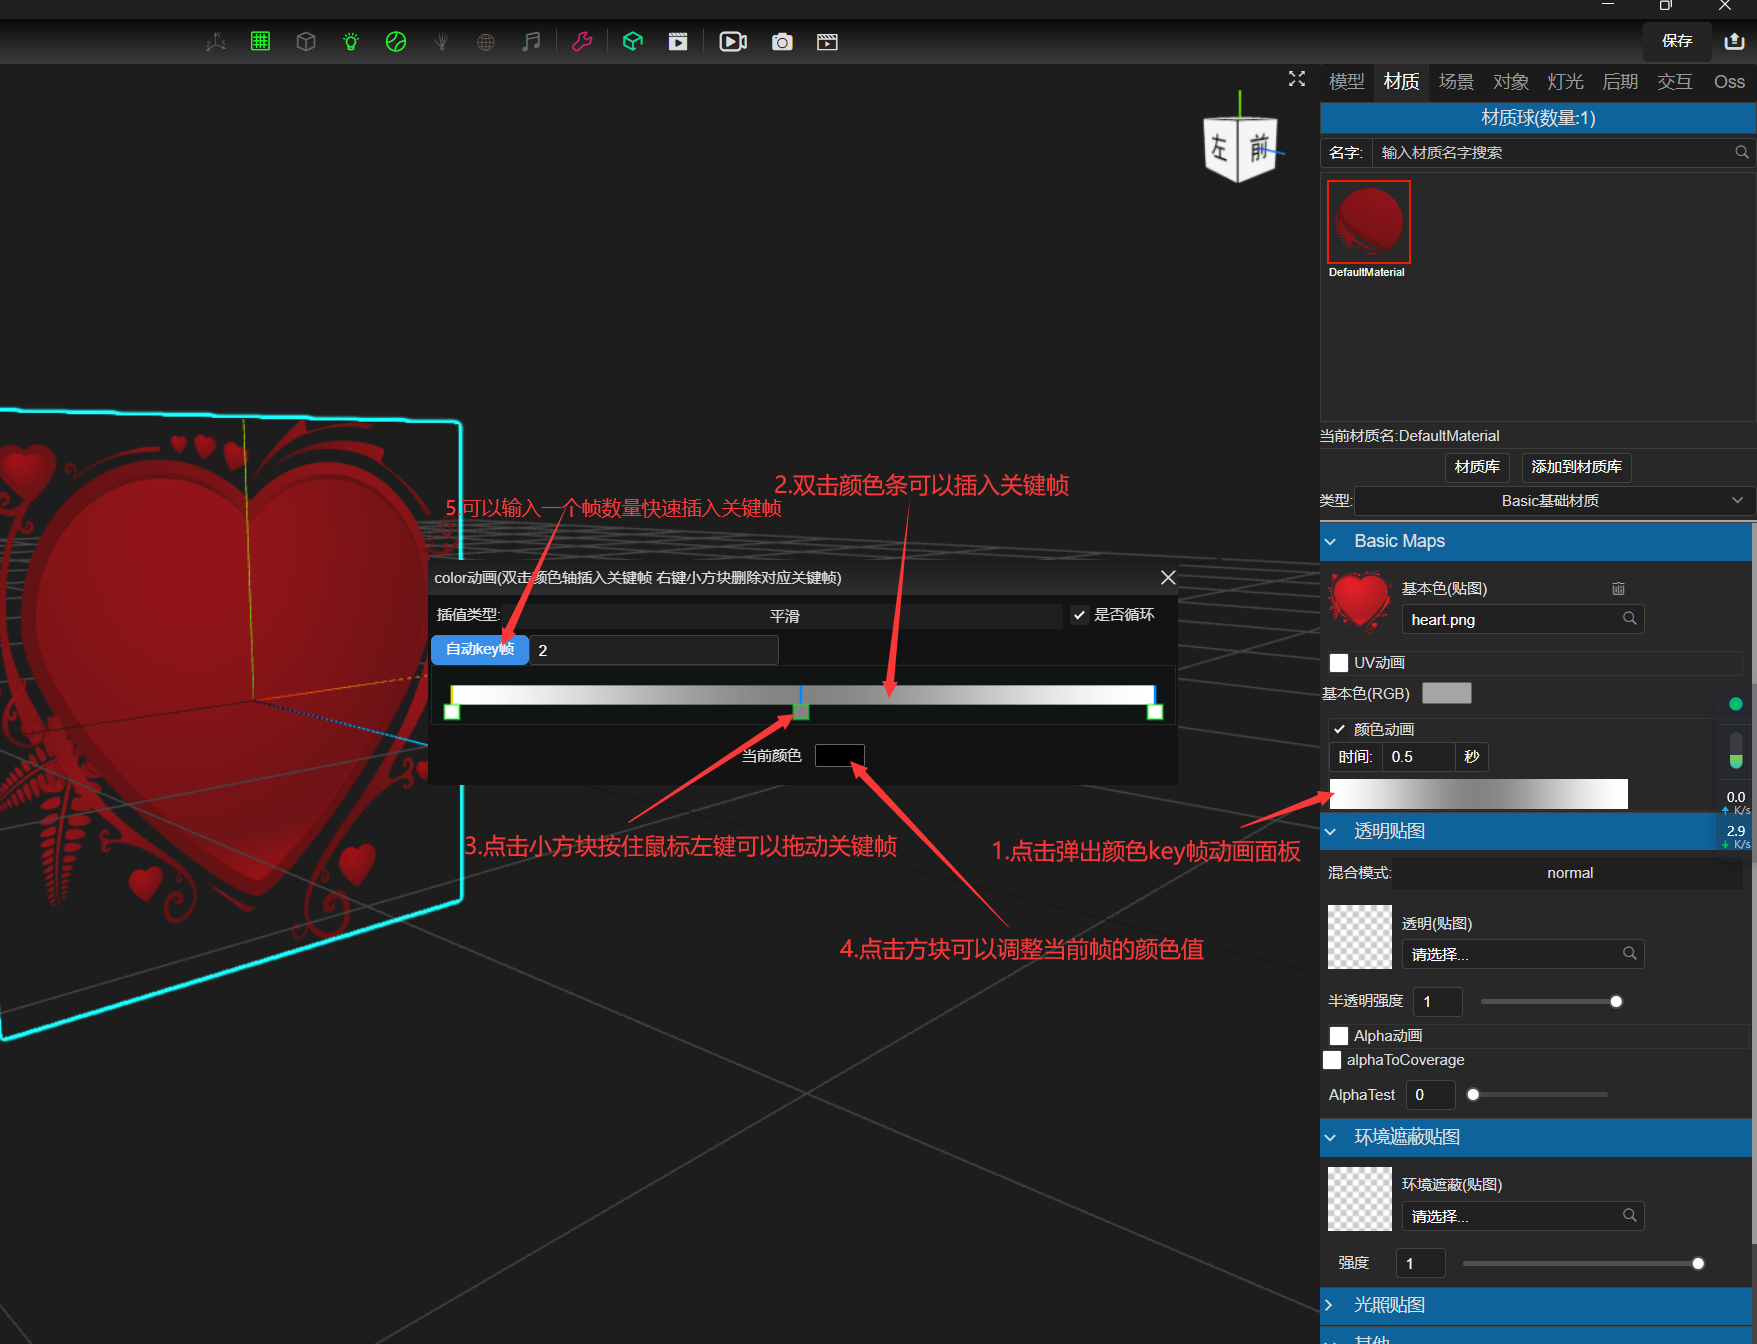Screen dimensions: 1757x1344
Task: Delete base color map with trash icon
Action: pos(1618,589)
